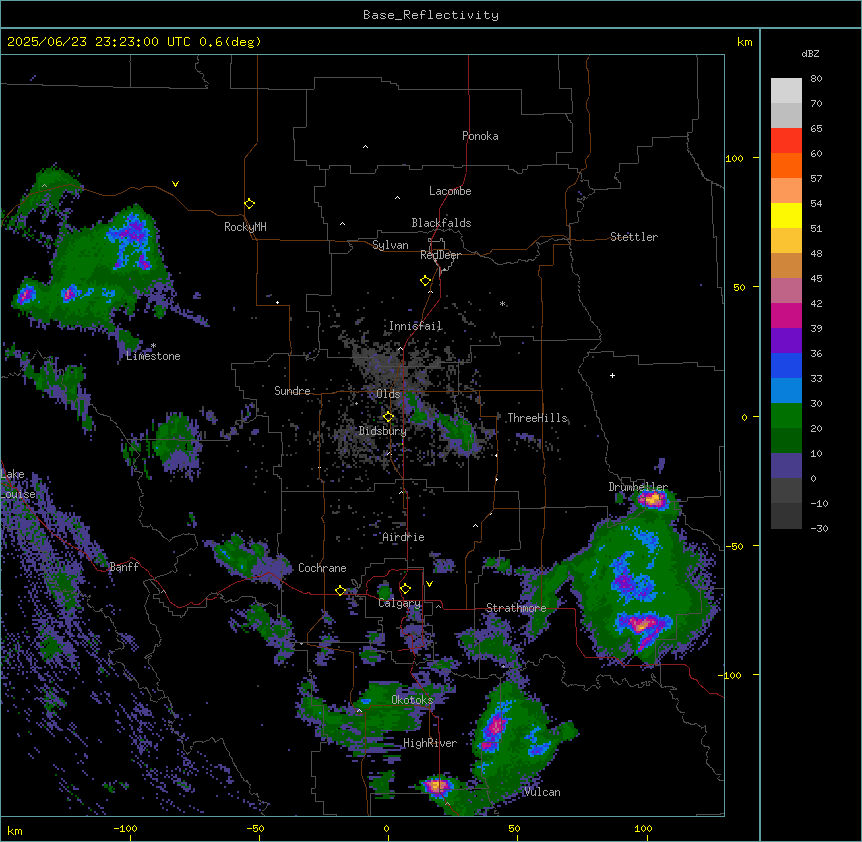Click the Lacombe city label
Screen dimensions: 862x842
[x=450, y=191]
